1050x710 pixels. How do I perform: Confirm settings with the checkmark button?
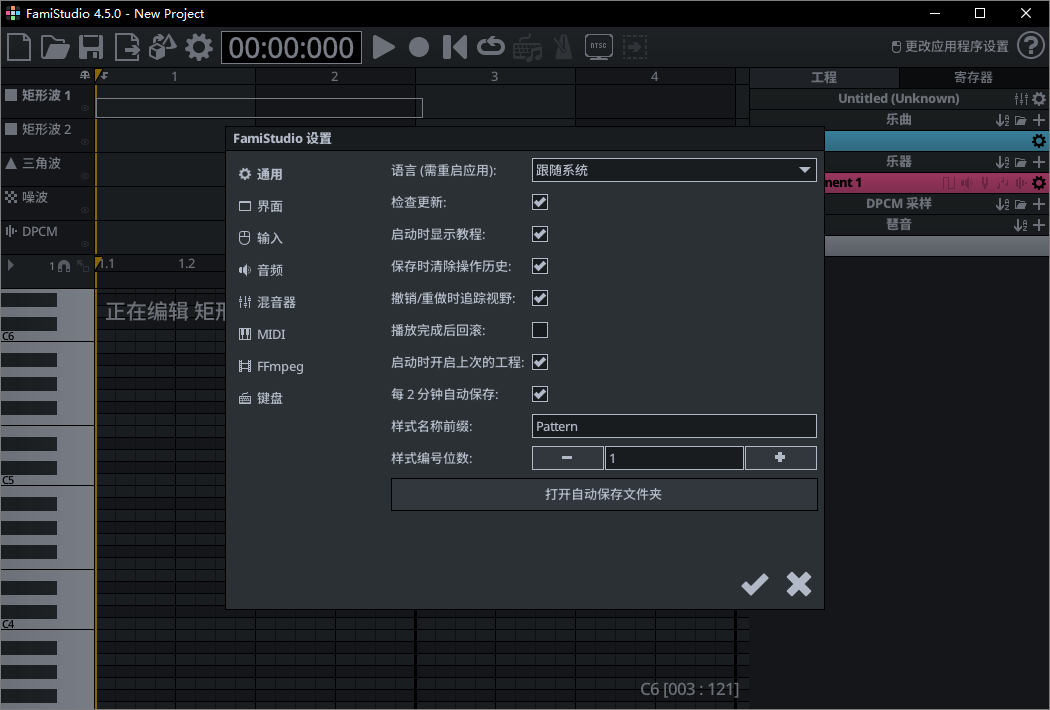(755, 584)
